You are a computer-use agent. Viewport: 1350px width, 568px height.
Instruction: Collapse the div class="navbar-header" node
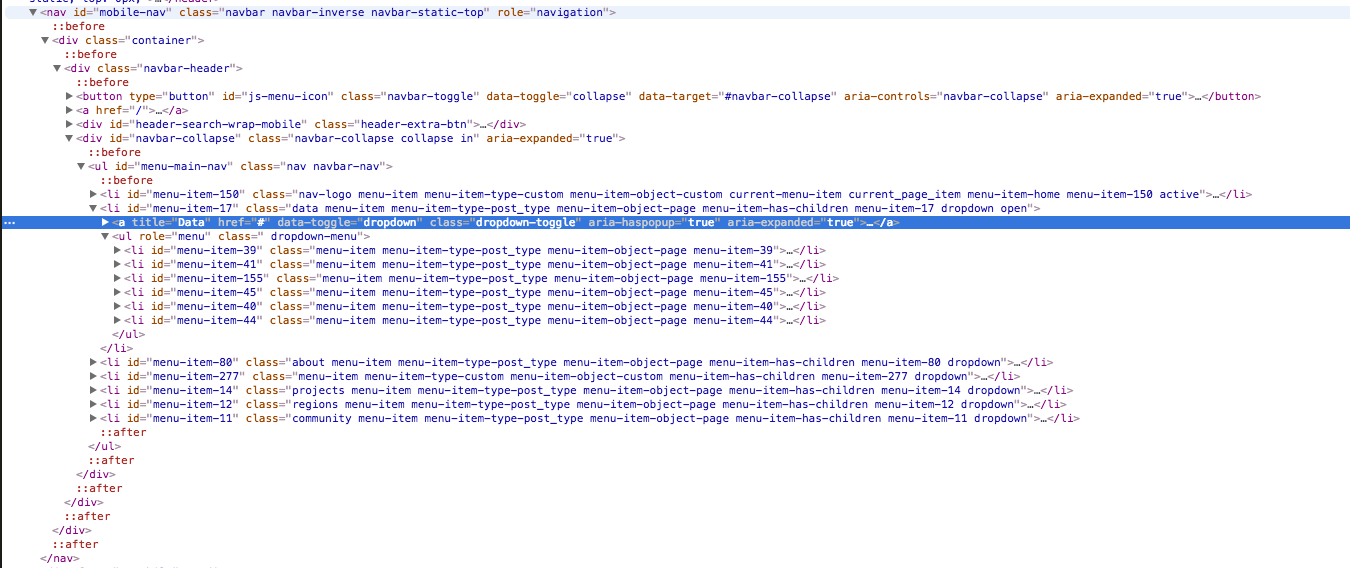pyautogui.click(x=57, y=69)
